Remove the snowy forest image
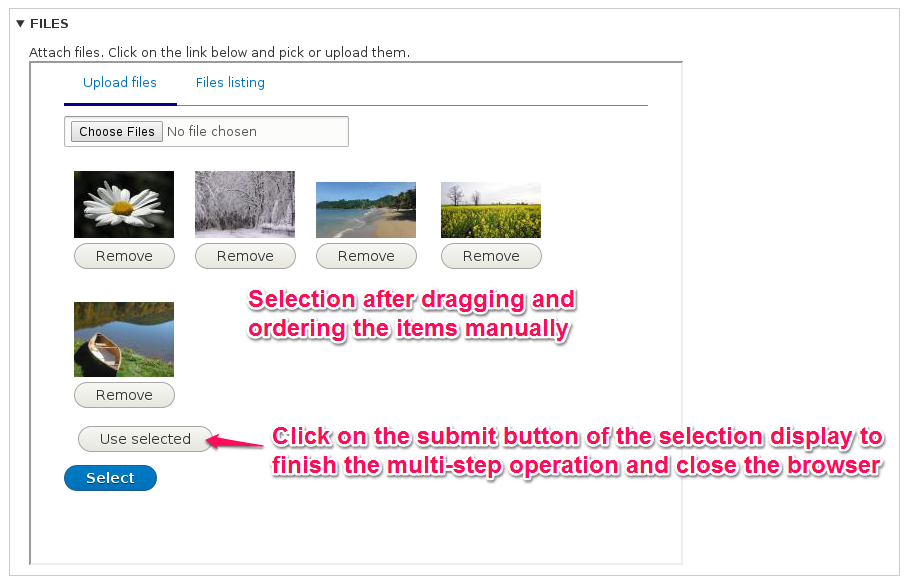 [245, 256]
